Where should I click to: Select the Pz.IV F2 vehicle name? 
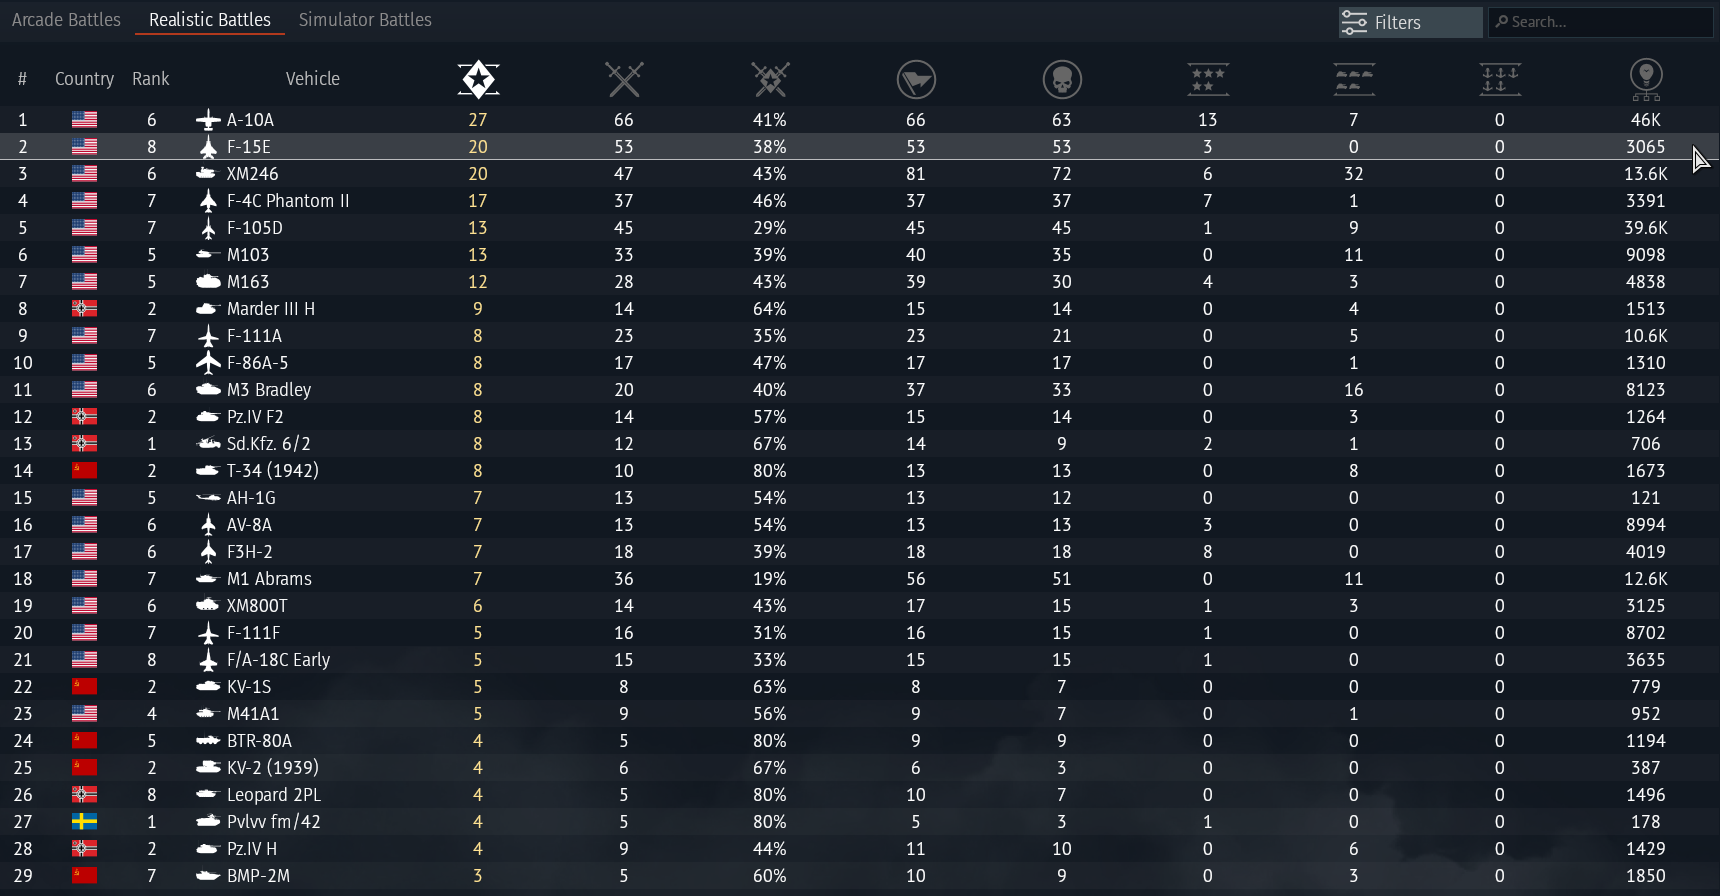(x=255, y=416)
